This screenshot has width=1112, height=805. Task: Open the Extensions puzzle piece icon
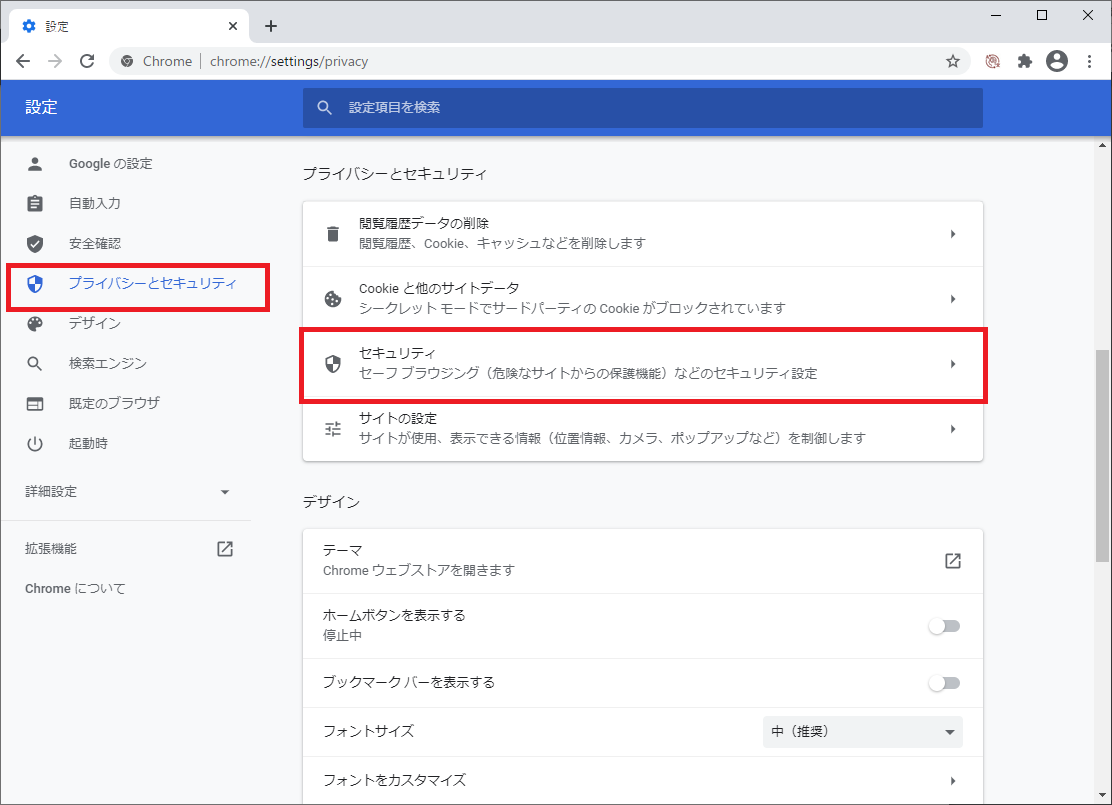point(1024,61)
